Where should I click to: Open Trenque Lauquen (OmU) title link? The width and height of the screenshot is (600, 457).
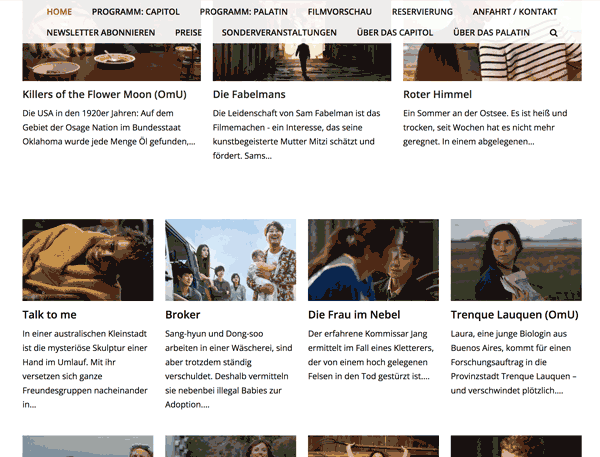pos(515,315)
